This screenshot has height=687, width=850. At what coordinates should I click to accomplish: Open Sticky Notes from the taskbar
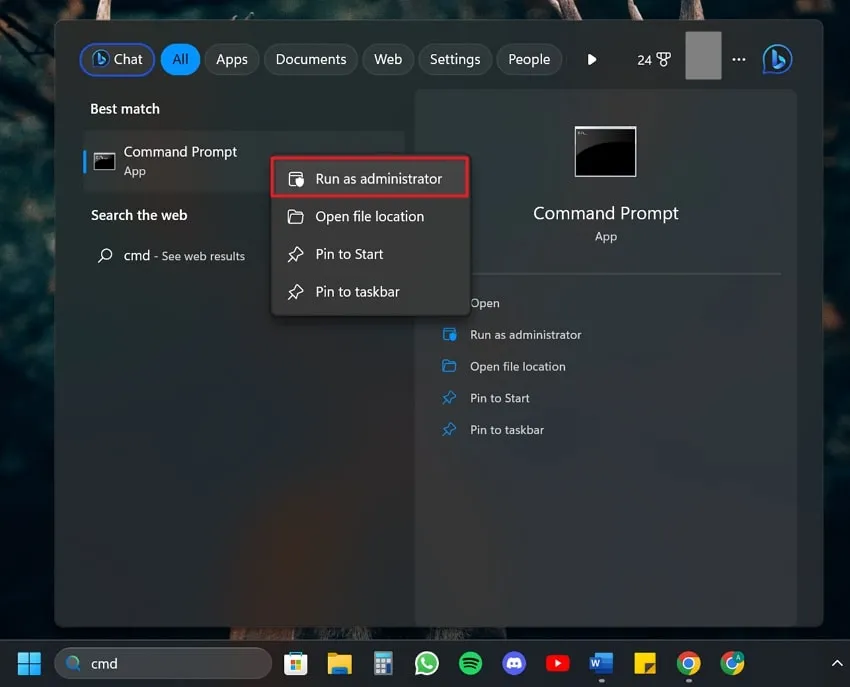(x=645, y=663)
